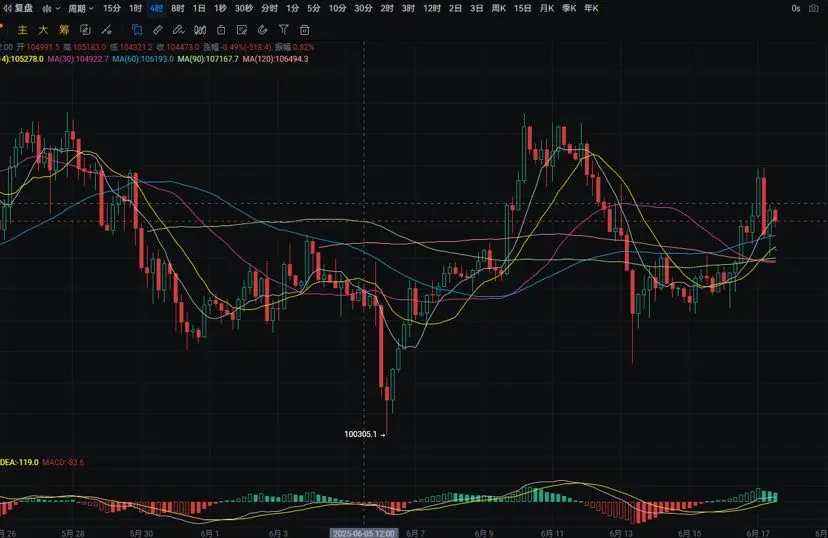Switch to the 10分 timeframe
The width and height of the screenshot is (828, 538).
(x=337, y=8)
